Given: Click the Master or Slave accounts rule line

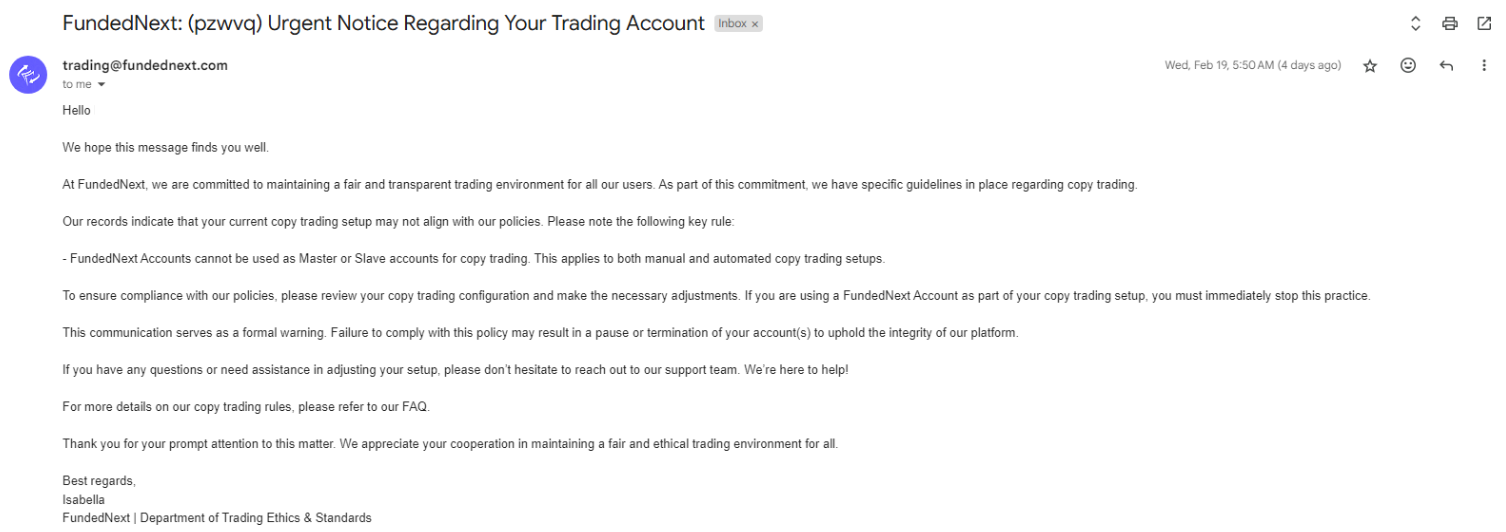Looking at the screenshot, I should pos(473,259).
